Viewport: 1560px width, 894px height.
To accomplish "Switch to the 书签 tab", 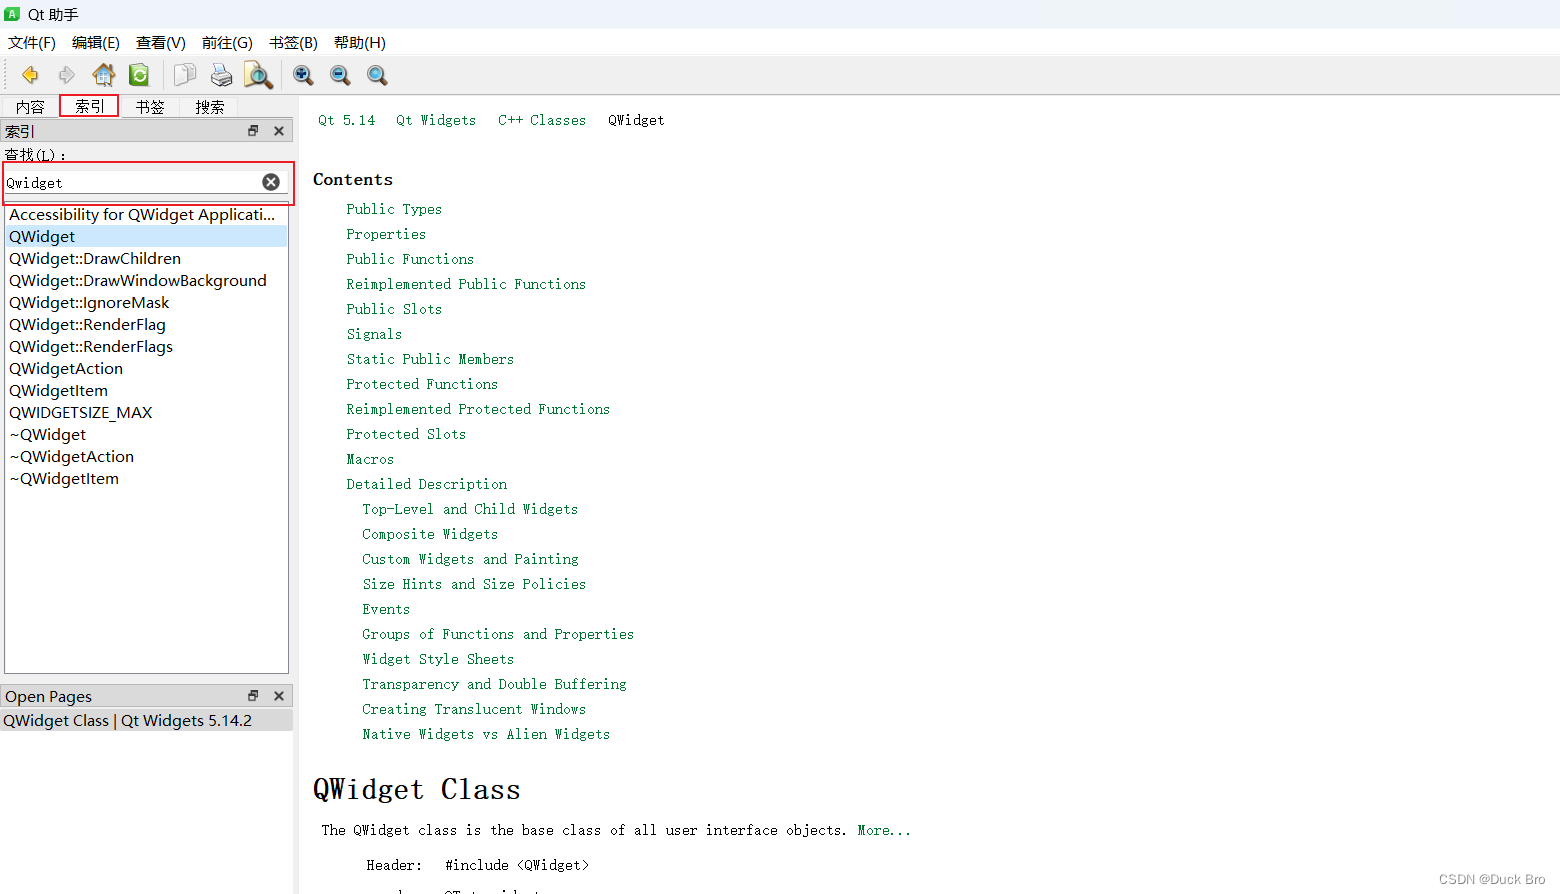I will (x=150, y=107).
